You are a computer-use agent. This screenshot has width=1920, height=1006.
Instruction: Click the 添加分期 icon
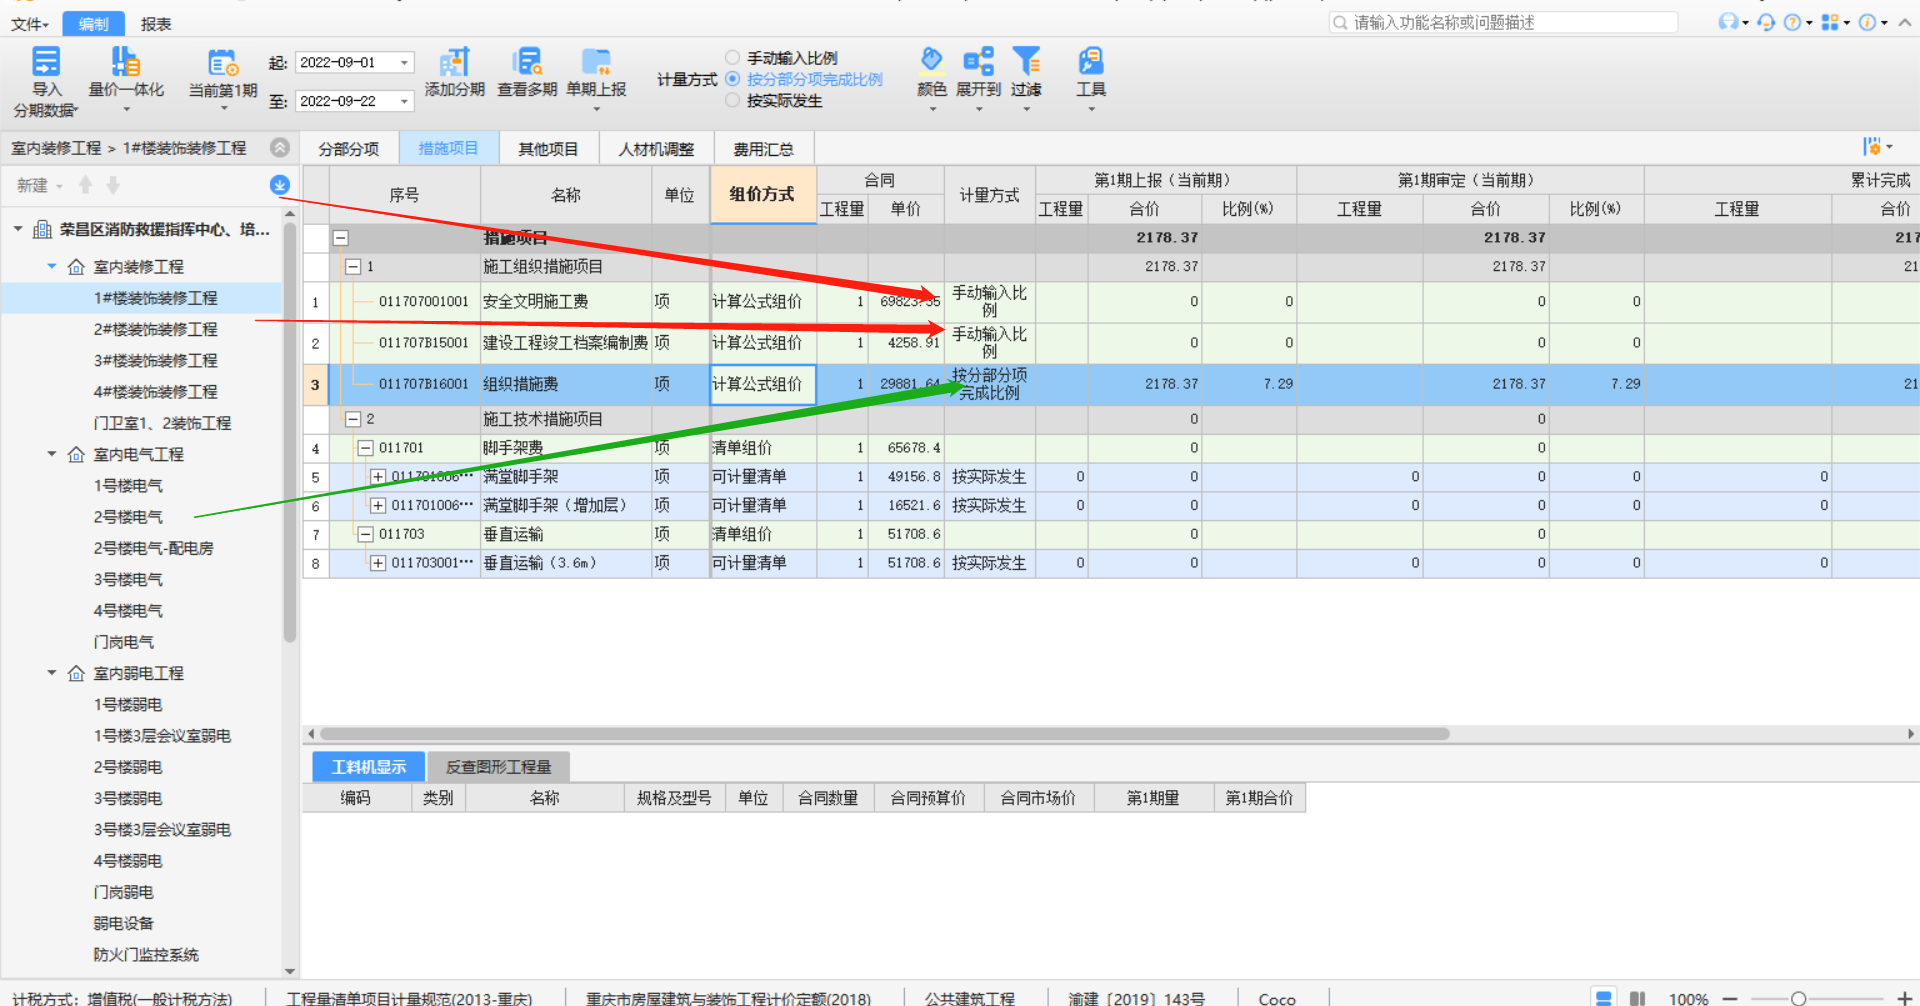455,62
